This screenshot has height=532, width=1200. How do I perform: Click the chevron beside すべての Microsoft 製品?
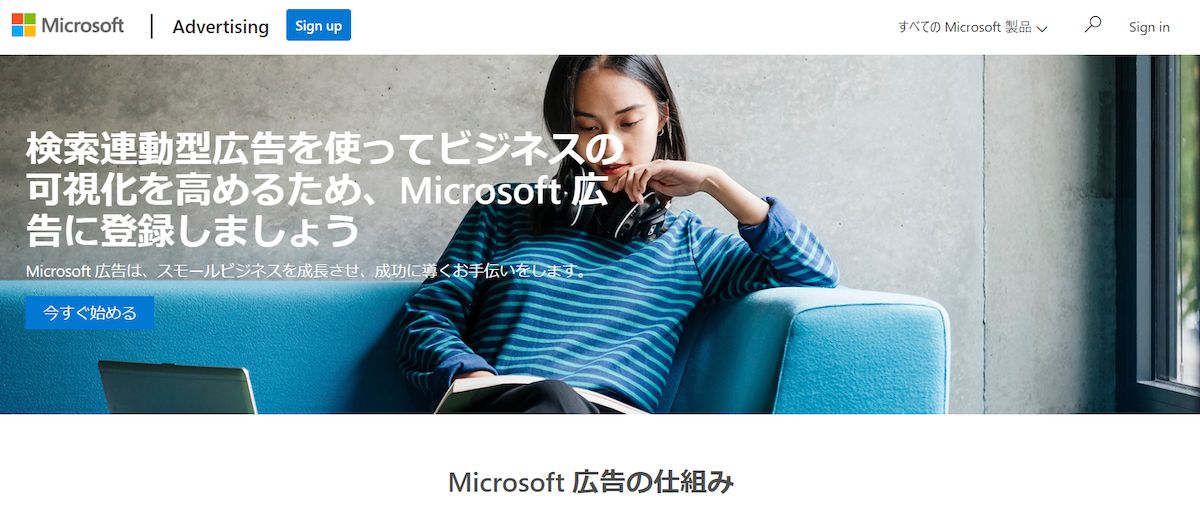click(1042, 29)
